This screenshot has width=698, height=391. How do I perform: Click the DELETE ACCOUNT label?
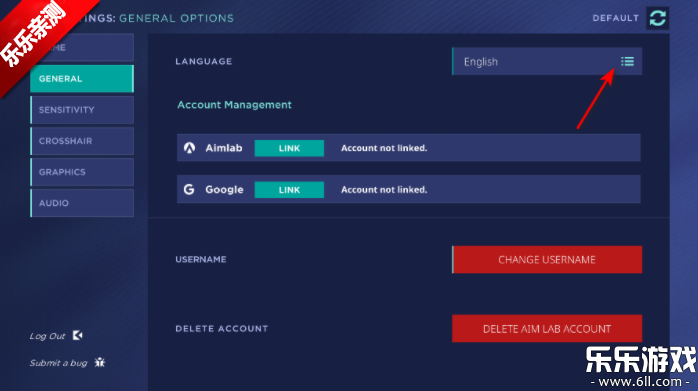coord(222,329)
